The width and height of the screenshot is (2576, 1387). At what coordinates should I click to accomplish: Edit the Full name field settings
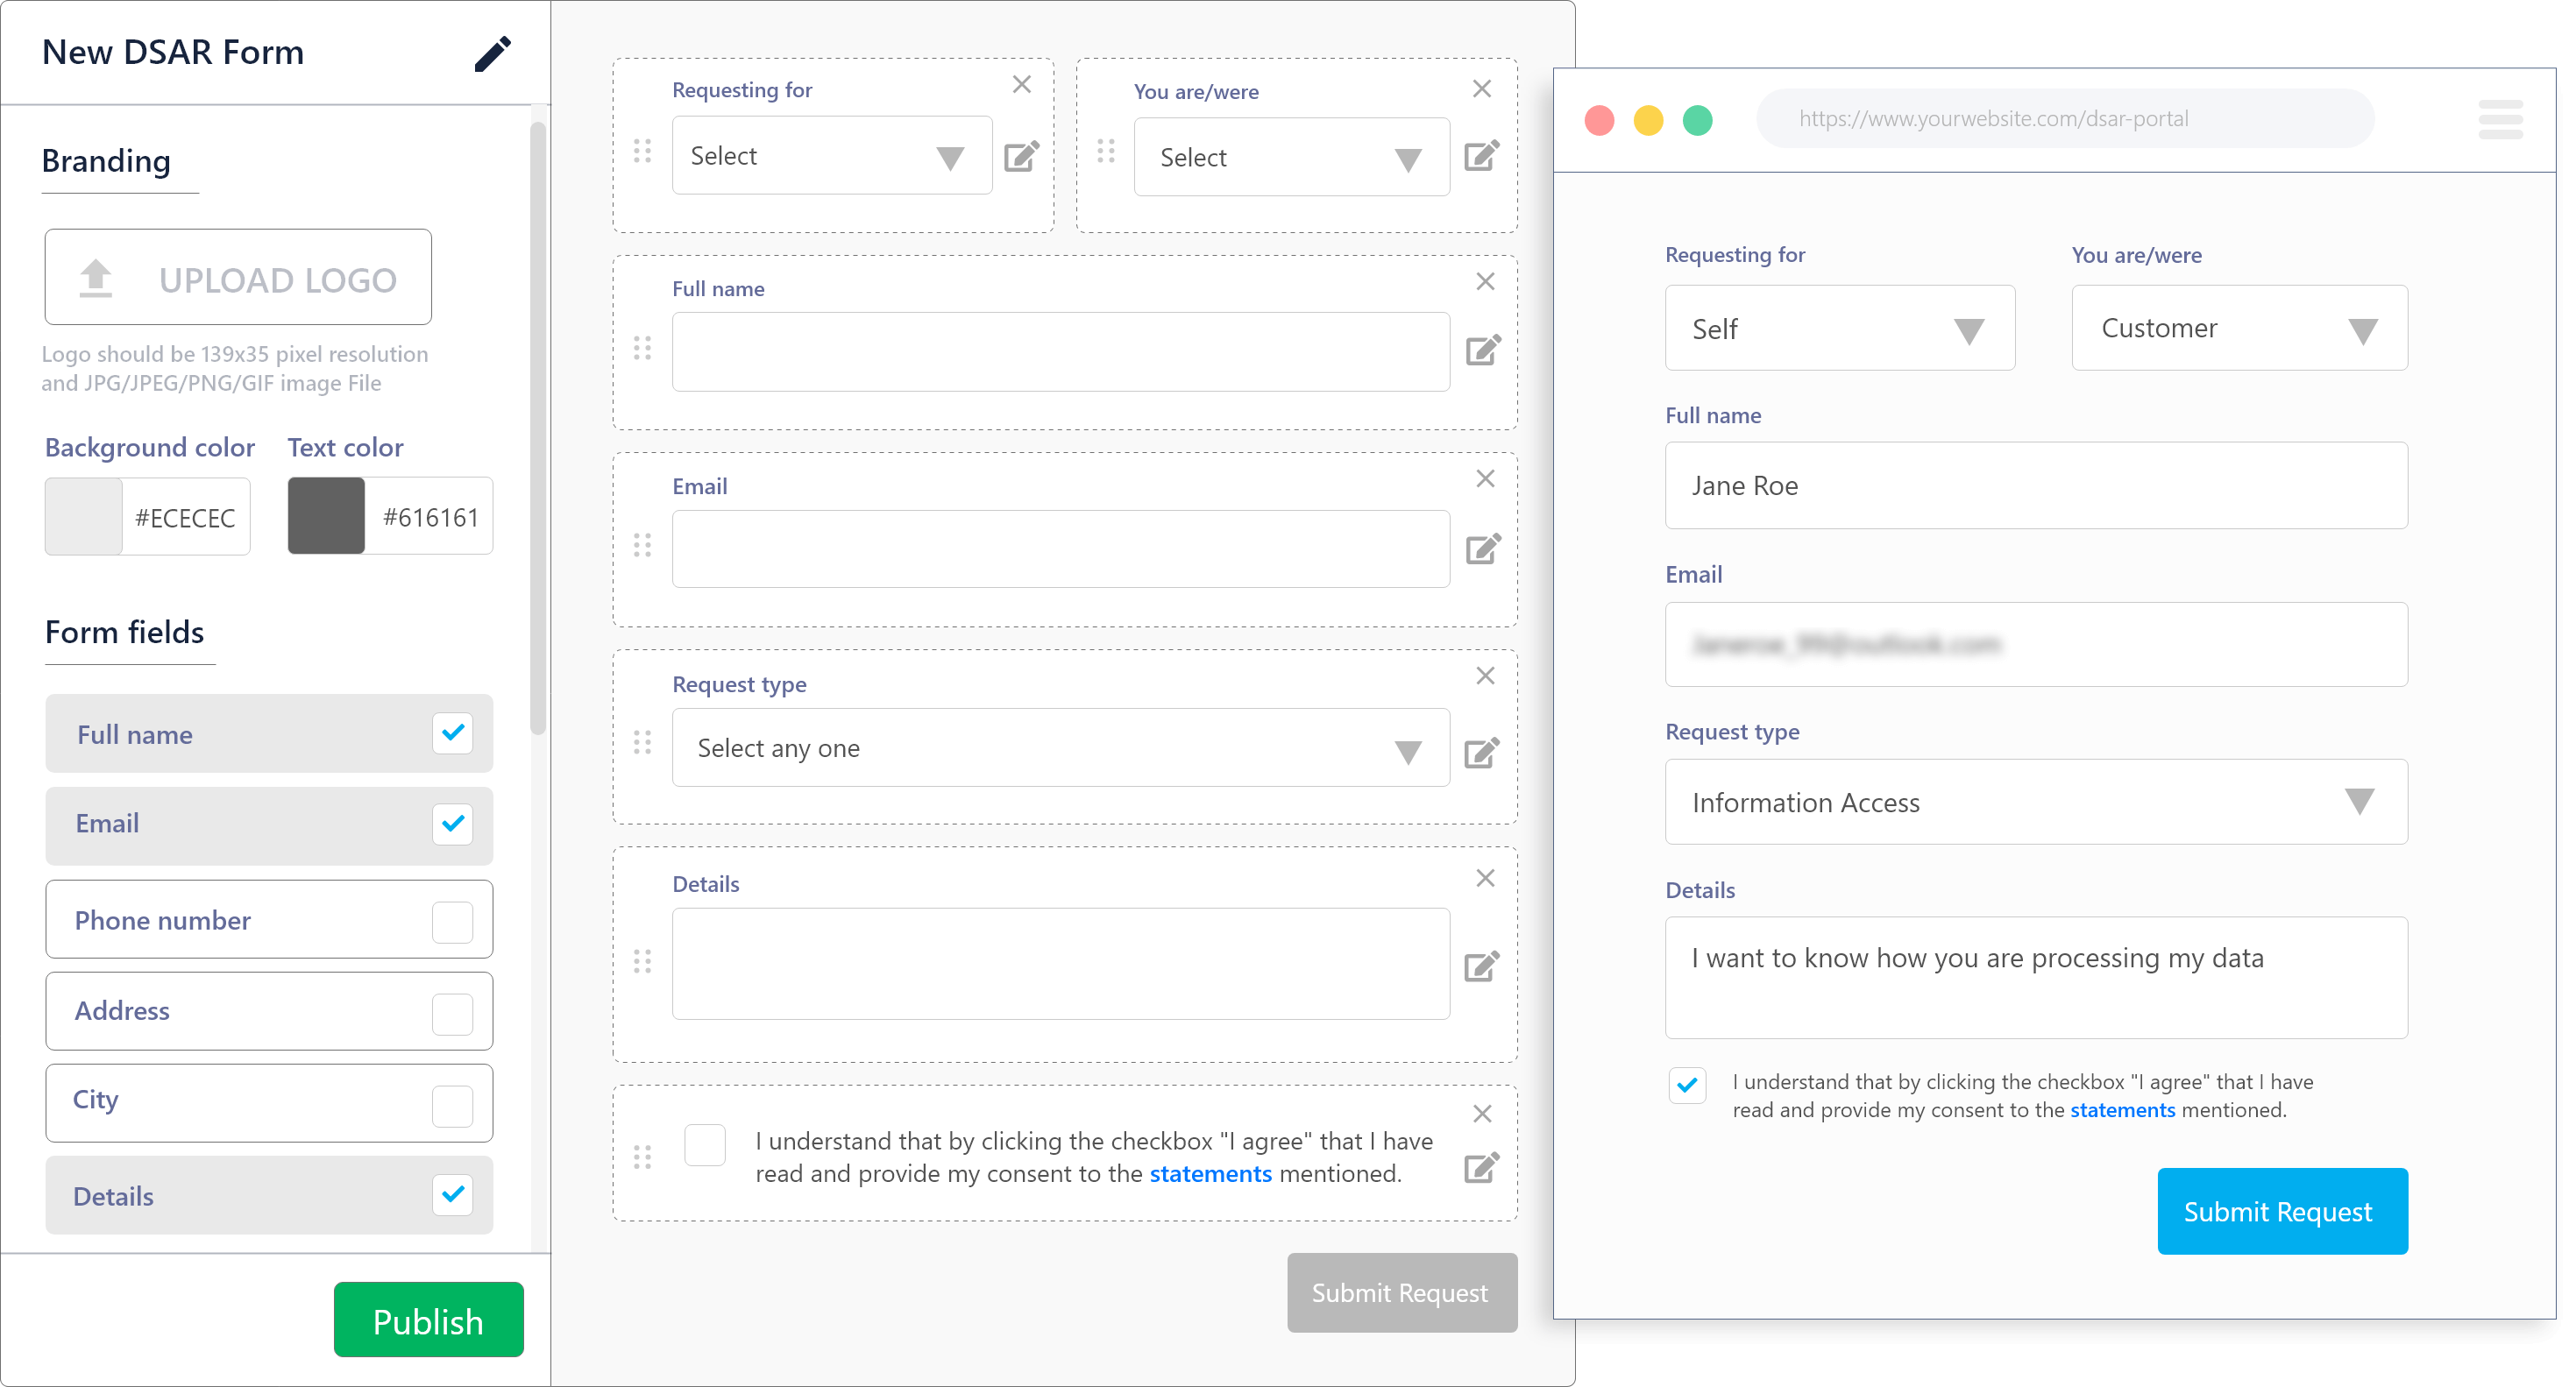[1483, 350]
